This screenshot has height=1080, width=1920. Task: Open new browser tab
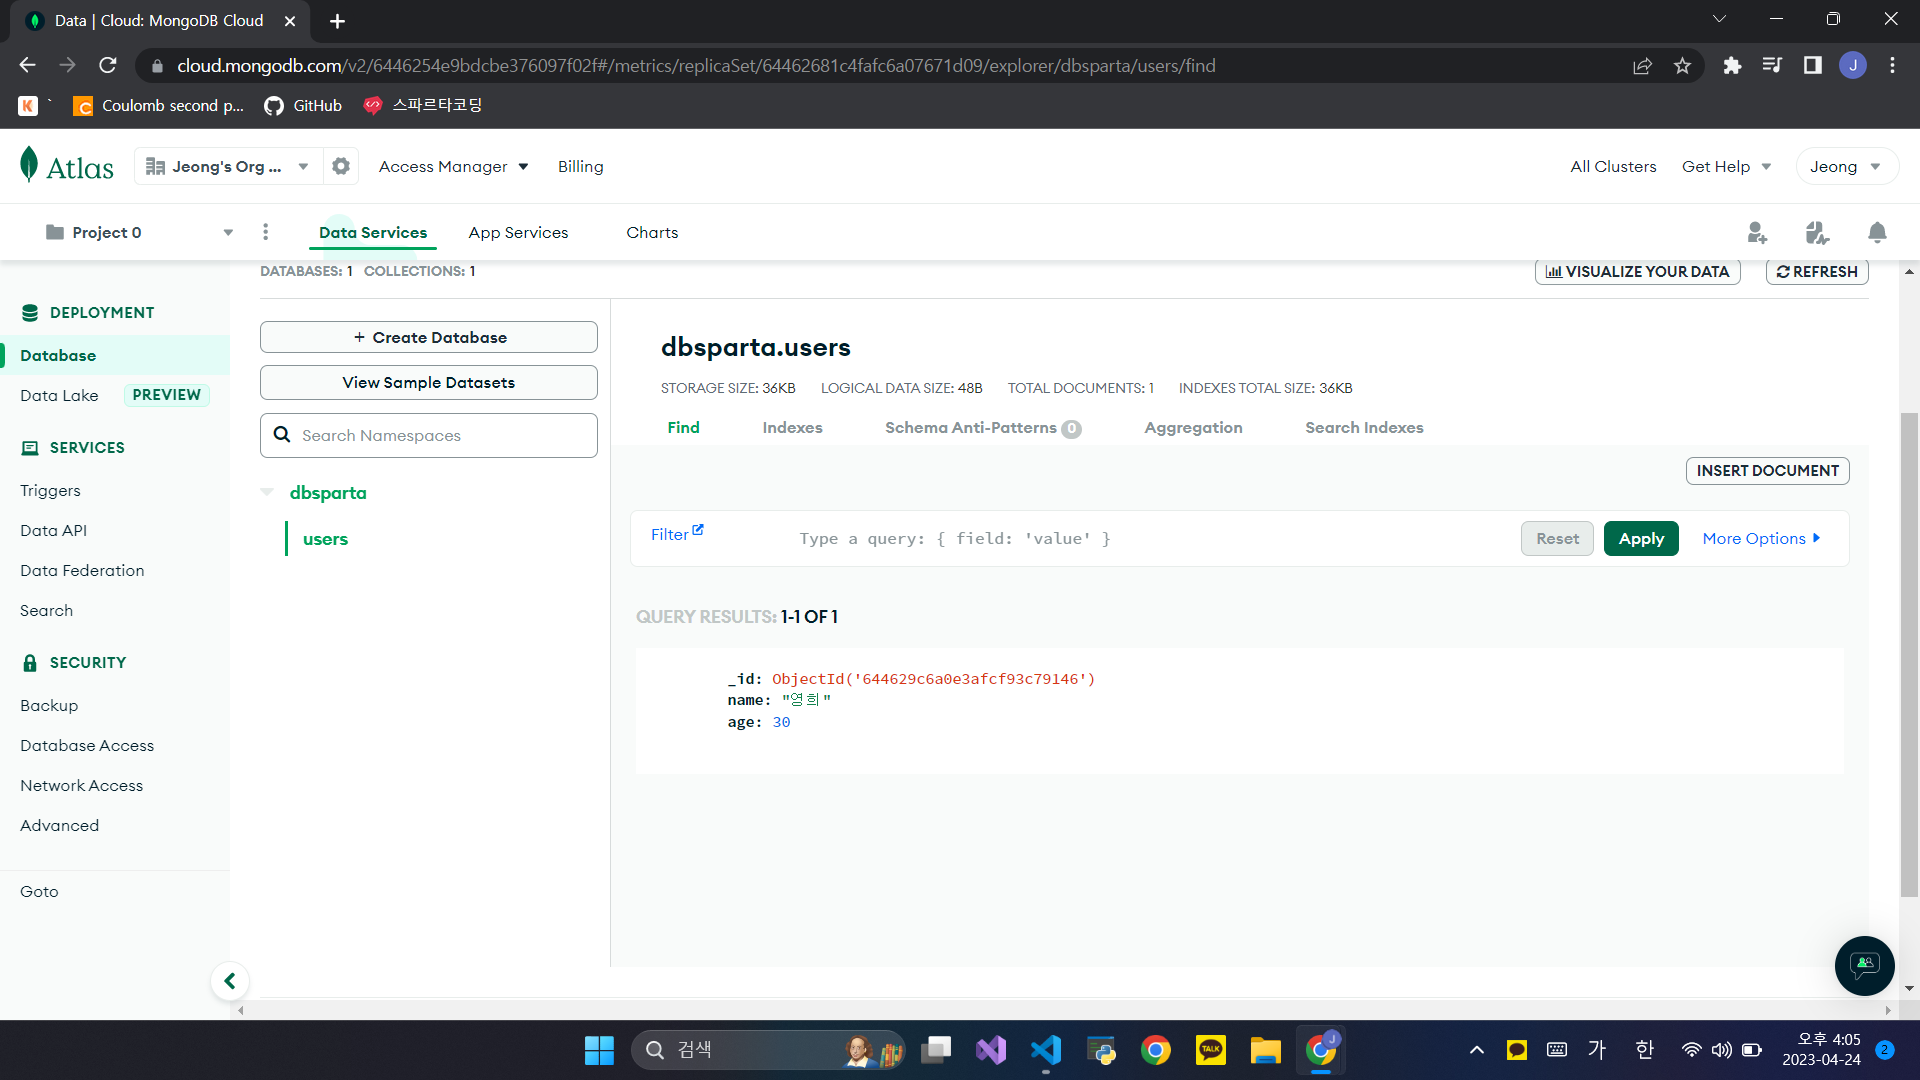pyautogui.click(x=338, y=21)
